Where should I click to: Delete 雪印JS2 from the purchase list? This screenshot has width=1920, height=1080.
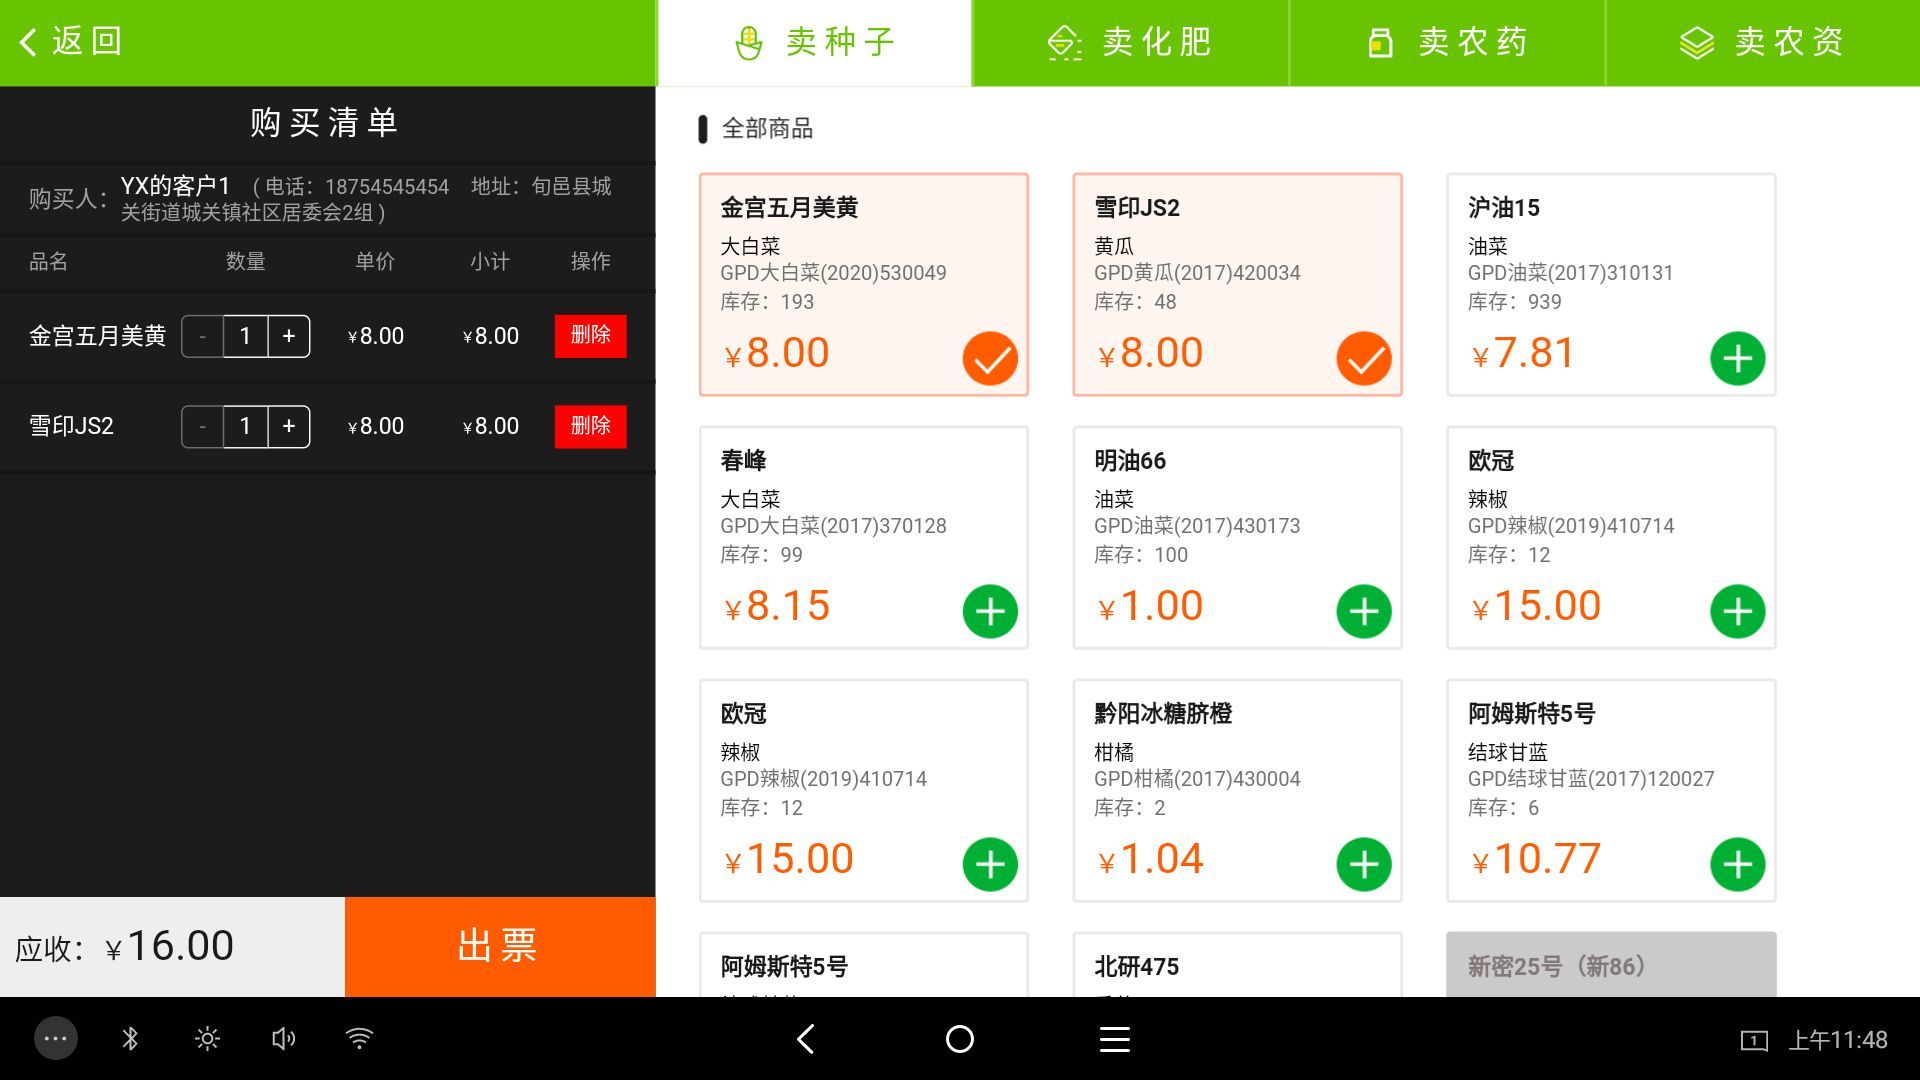pyautogui.click(x=591, y=427)
